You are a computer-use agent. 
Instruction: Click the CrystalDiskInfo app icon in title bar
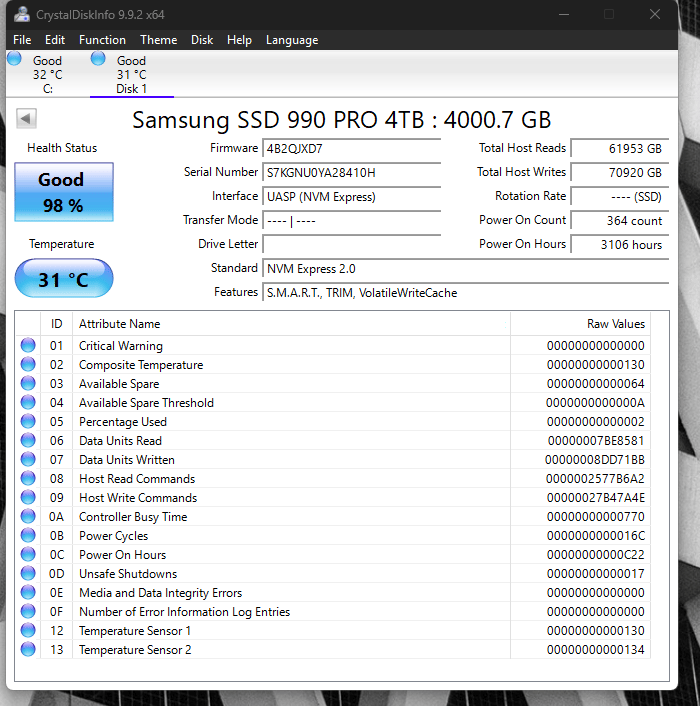click(21, 14)
